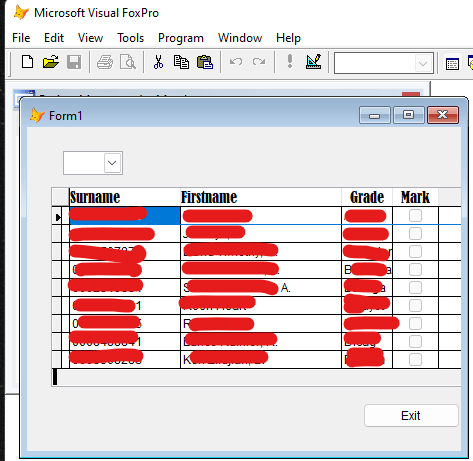Click the Modify Form ruler icon
Image resolution: width=473 pixels, height=461 pixels.
314,62
